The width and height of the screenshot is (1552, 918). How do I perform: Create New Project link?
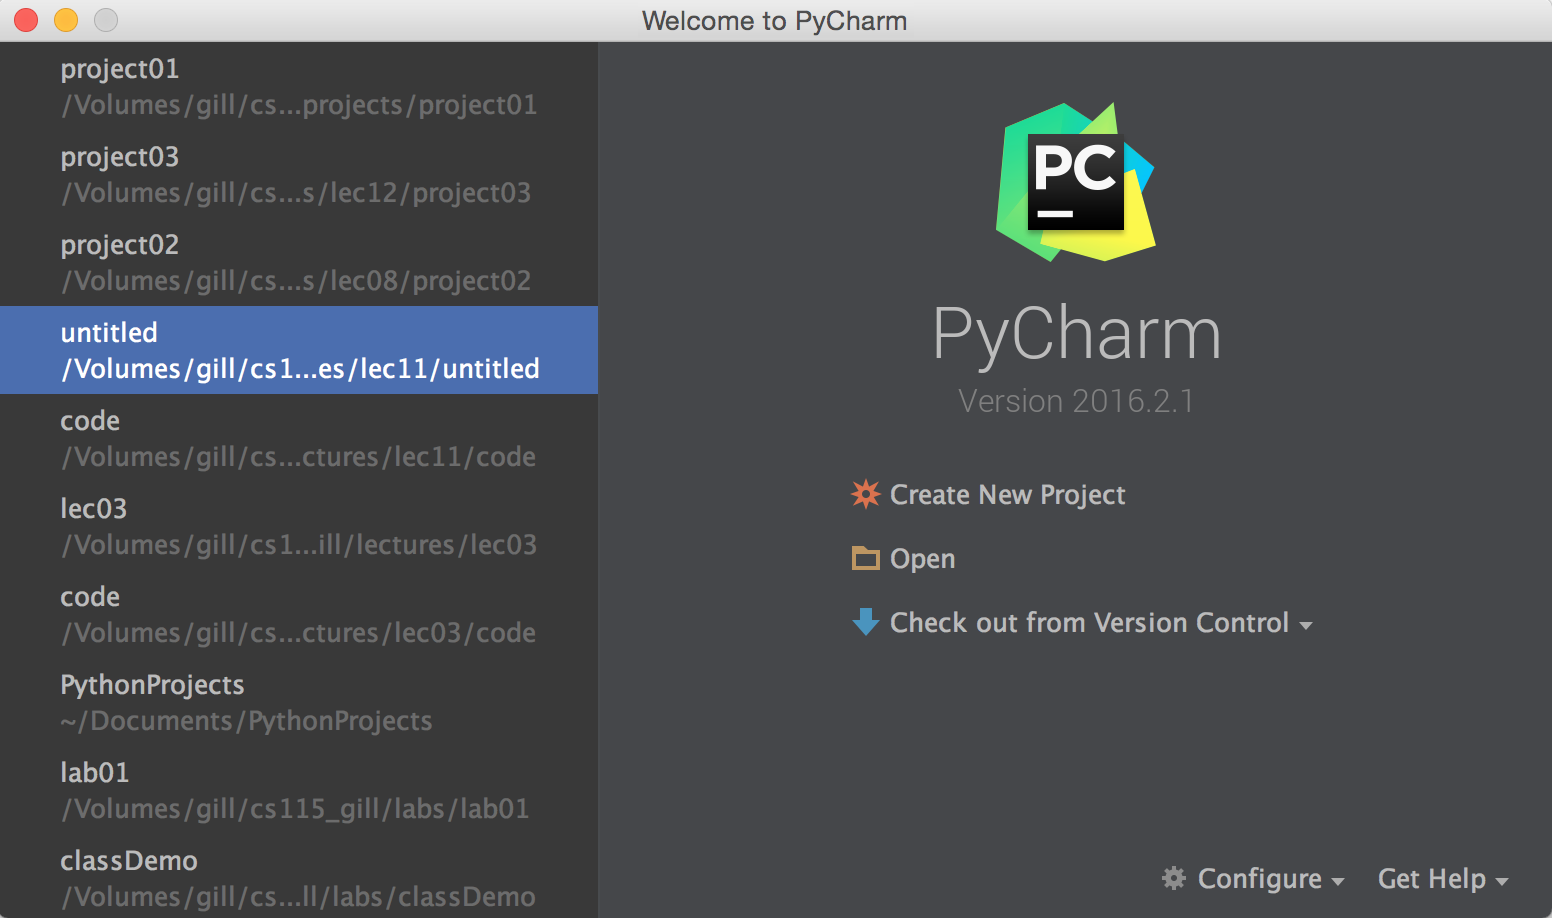(x=1007, y=495)
